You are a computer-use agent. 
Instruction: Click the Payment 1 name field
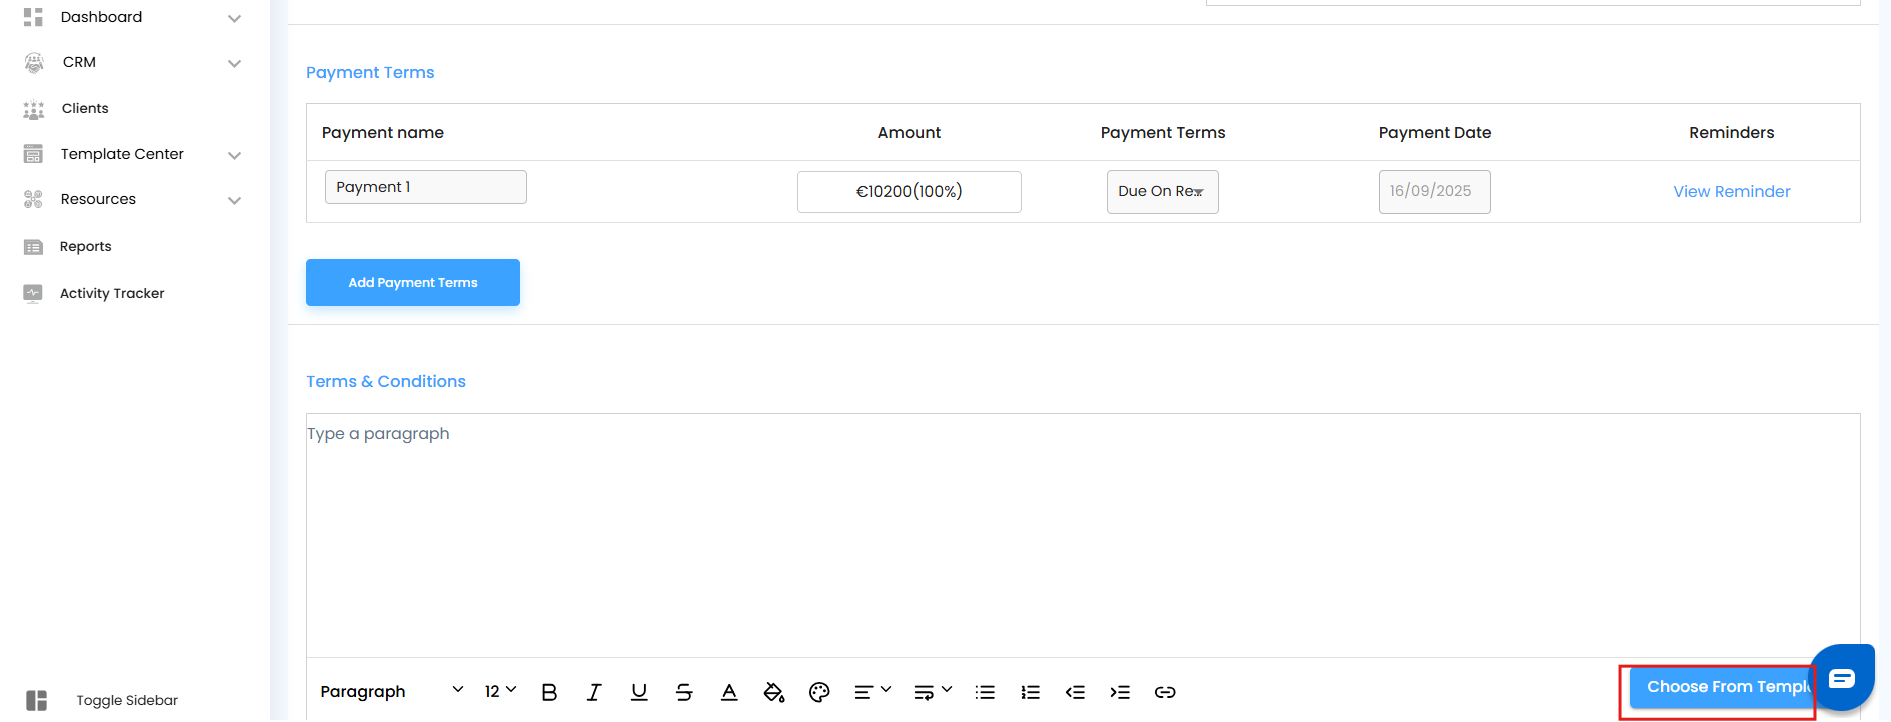pos(425,187)
